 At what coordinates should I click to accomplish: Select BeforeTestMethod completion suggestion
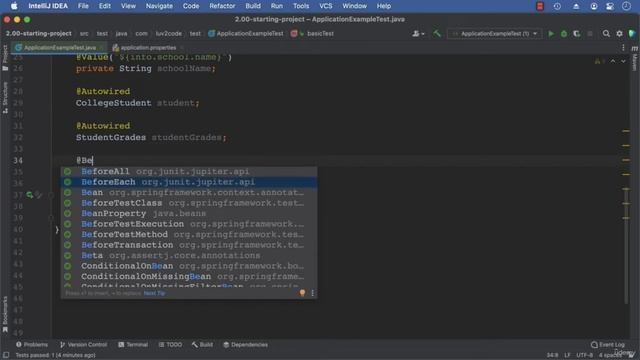(189, 234)
